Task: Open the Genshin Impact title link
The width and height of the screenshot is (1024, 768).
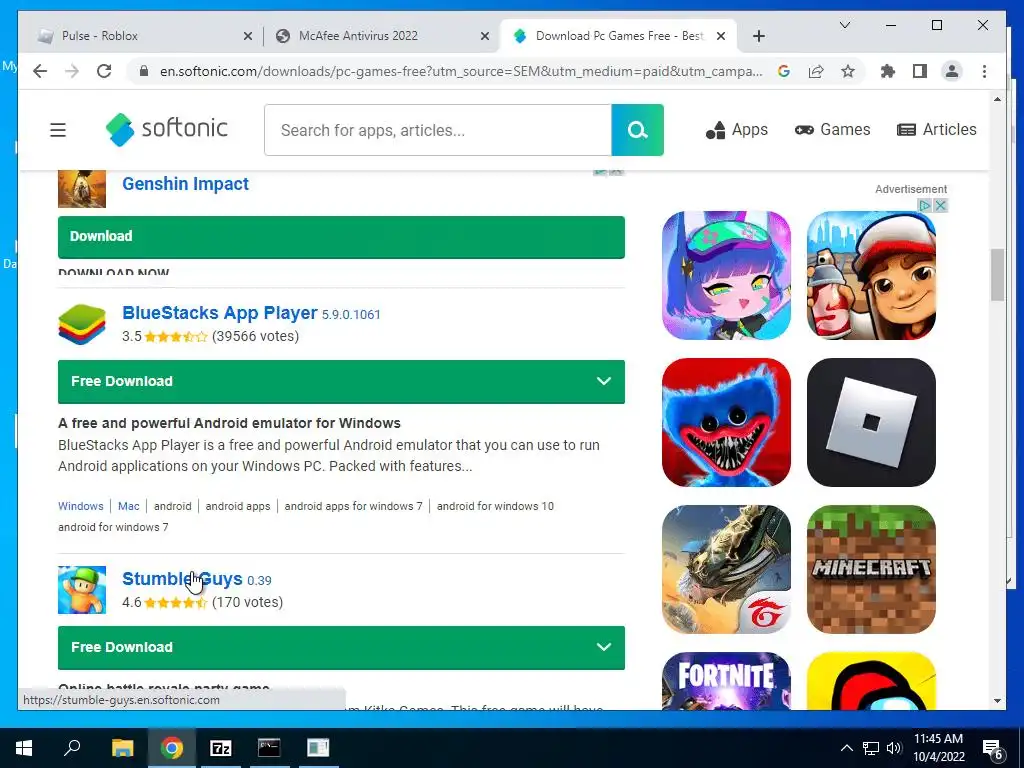Action: (185, 184)
